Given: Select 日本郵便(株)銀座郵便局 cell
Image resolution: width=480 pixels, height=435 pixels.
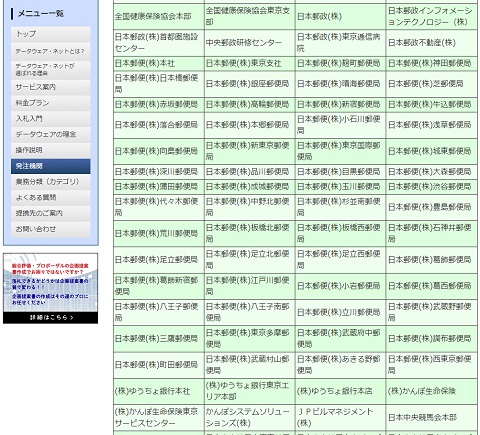Looking at the screenshot, I should click(x=250, y=84).
